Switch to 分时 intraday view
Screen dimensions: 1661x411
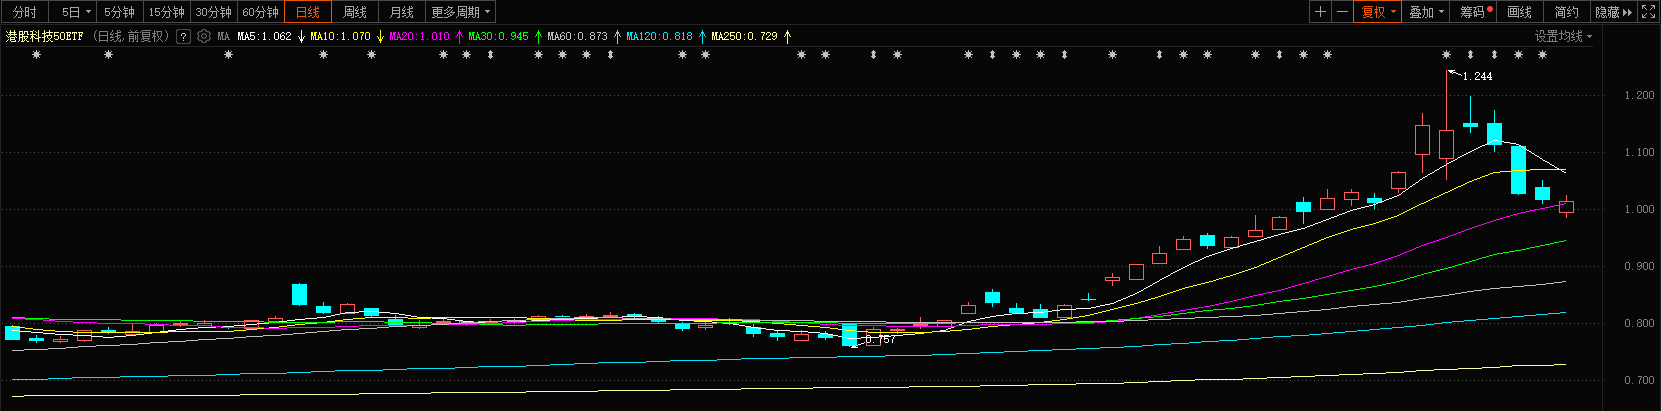pos(25,12)
